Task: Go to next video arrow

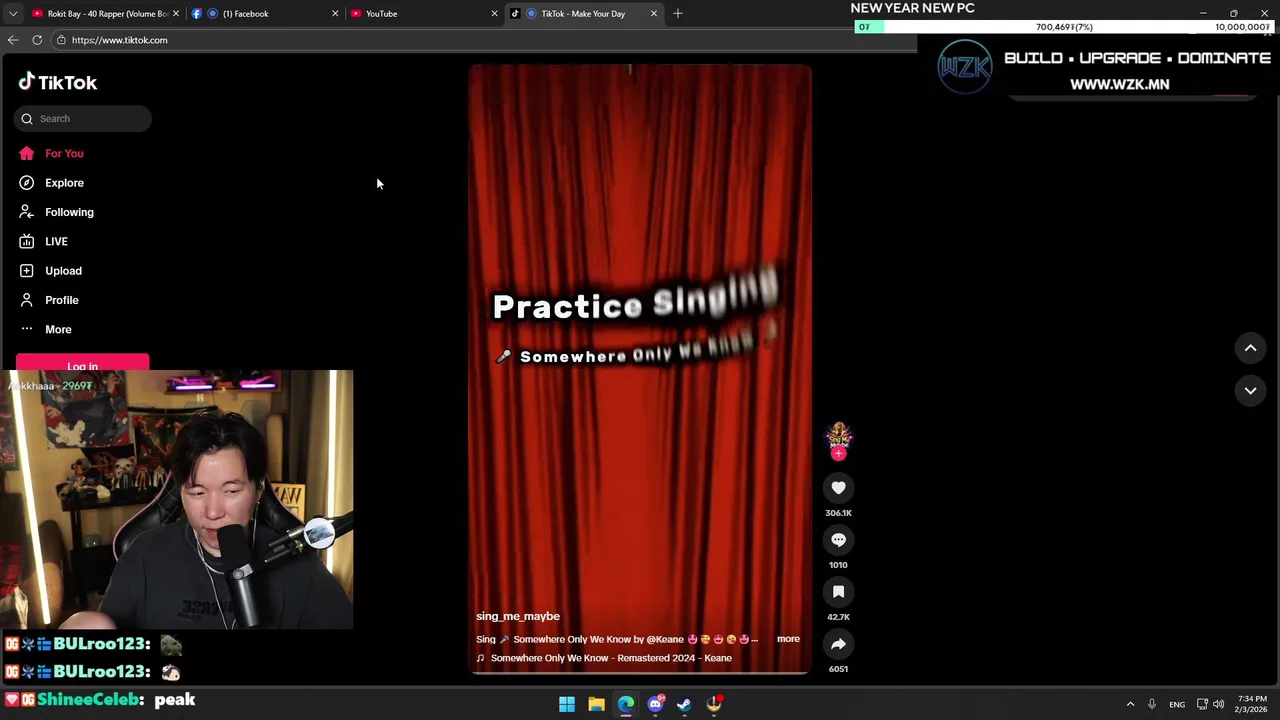Action: 1250,391
